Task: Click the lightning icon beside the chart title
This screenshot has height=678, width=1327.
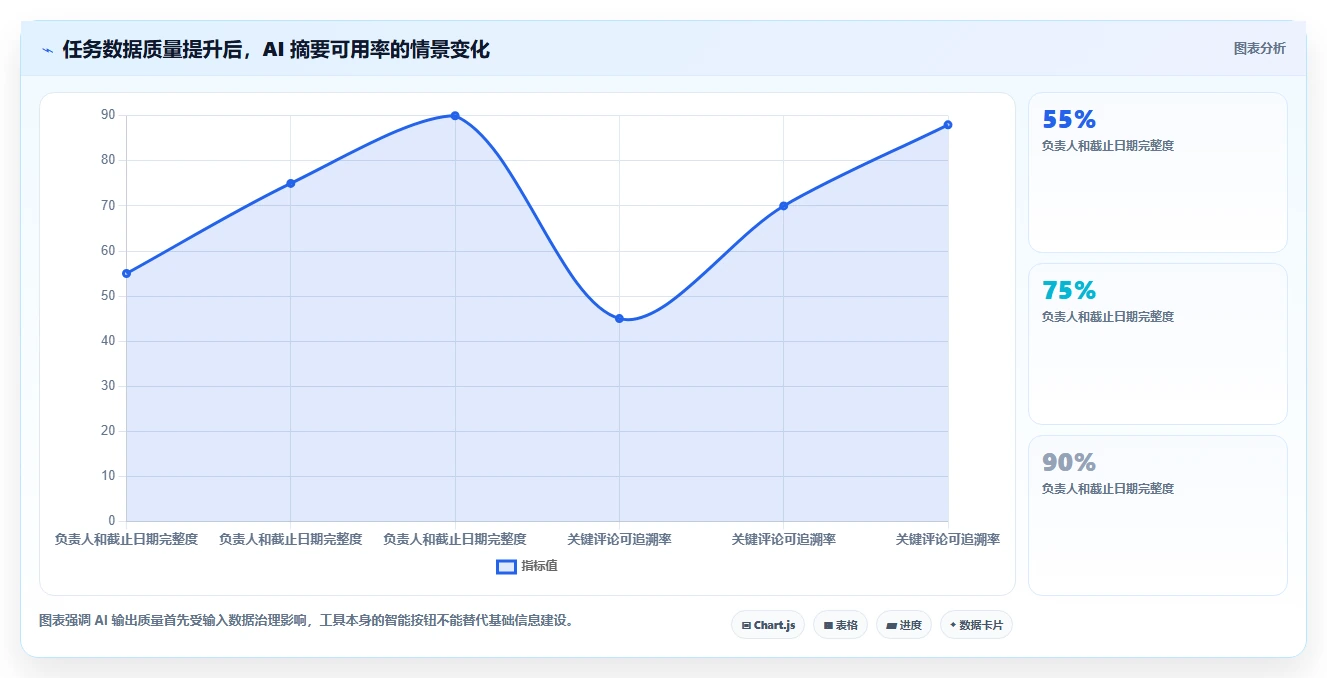Action: (x=47, y=50)
